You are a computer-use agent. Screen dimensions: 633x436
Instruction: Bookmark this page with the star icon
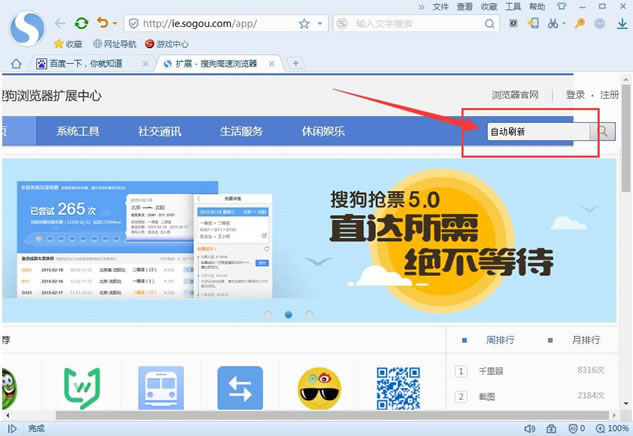tap(304, 24)
